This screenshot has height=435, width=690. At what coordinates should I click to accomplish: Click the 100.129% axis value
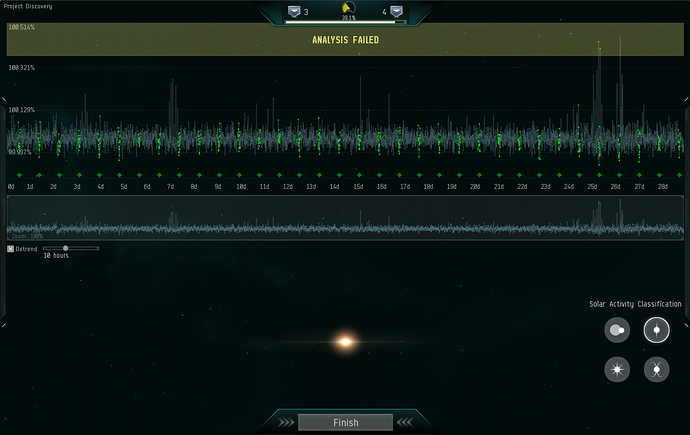pyautogui.click(x=22, y=110)
